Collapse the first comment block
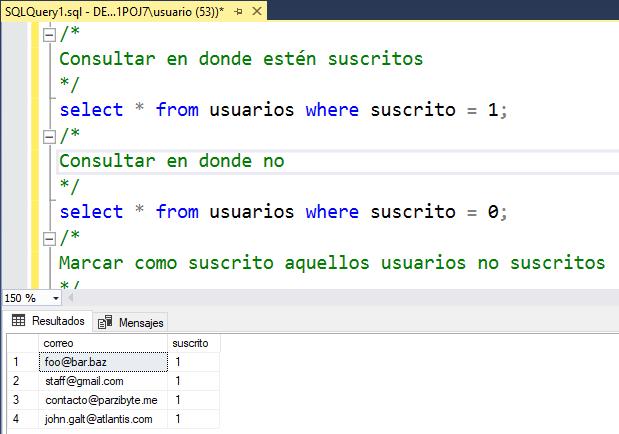This screenshot has width=619, height=434. (x=49, y=35)
